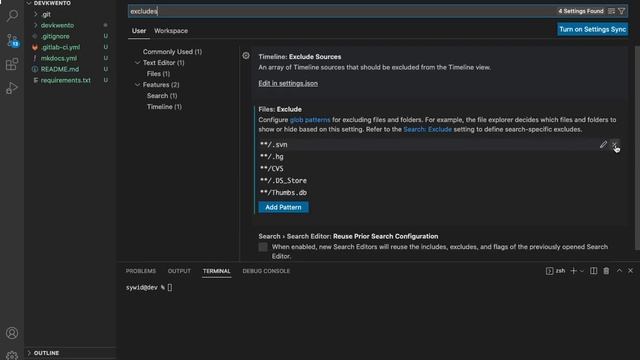Maximize the panel with up chevron

[619, 271]
